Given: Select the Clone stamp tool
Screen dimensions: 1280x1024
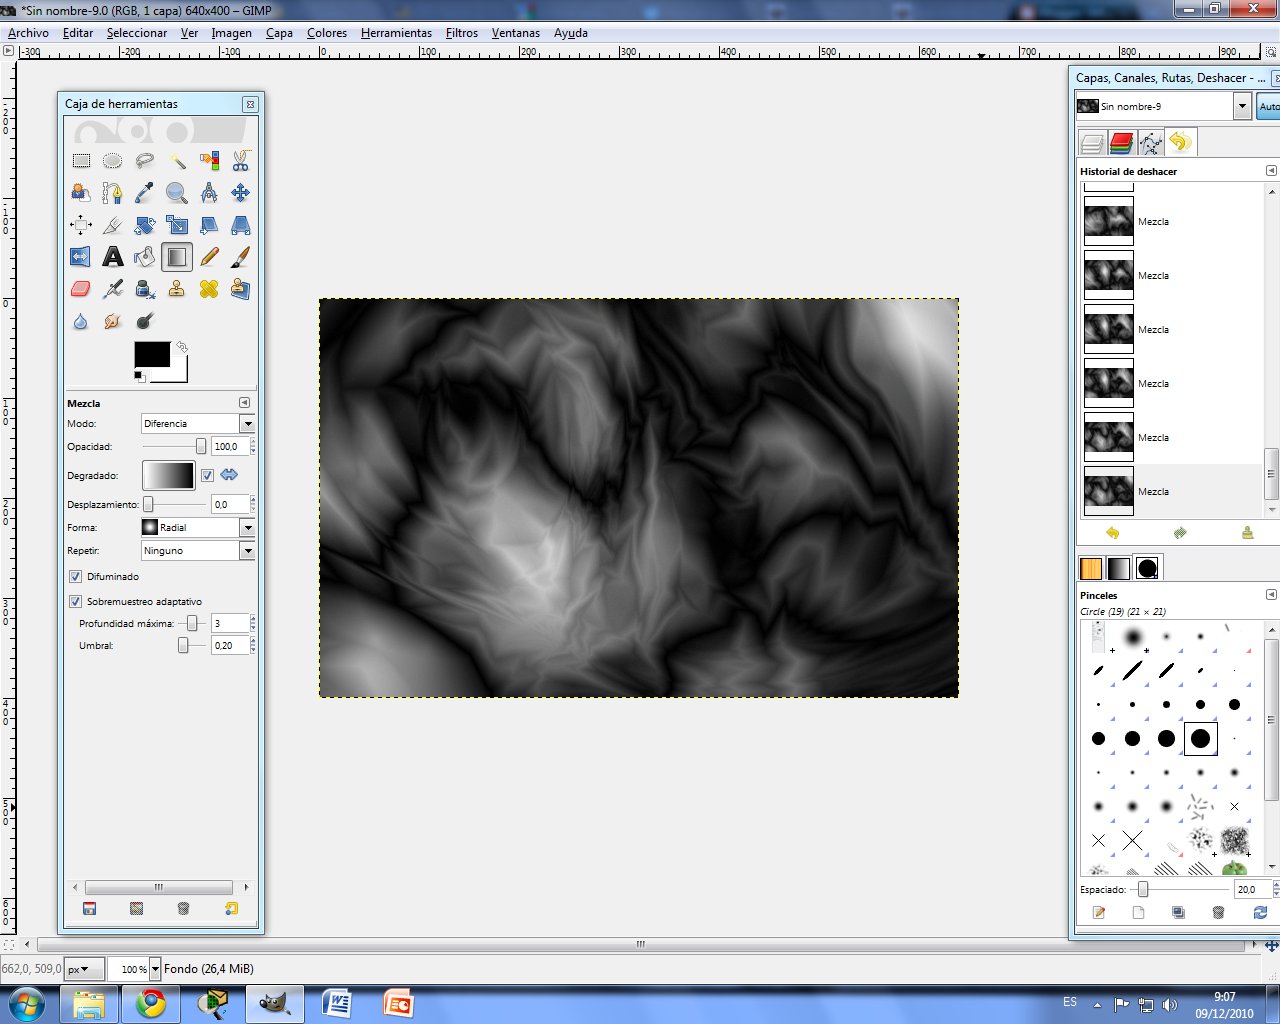Looking at the screenshot, I should coord(176,288).
